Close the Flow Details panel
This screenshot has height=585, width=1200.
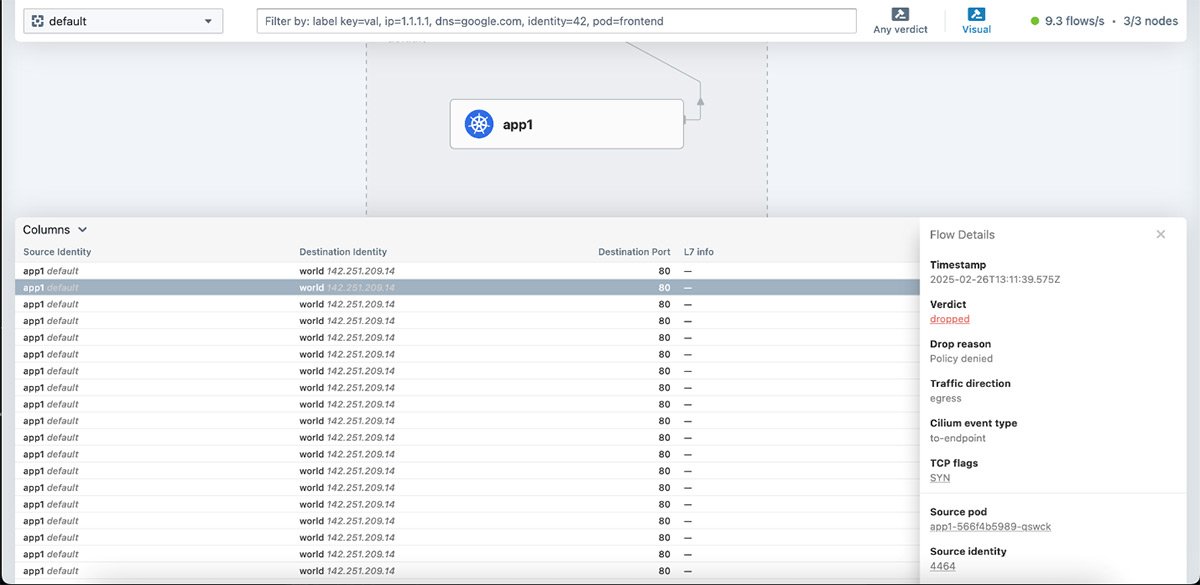tap(1160, 234)
